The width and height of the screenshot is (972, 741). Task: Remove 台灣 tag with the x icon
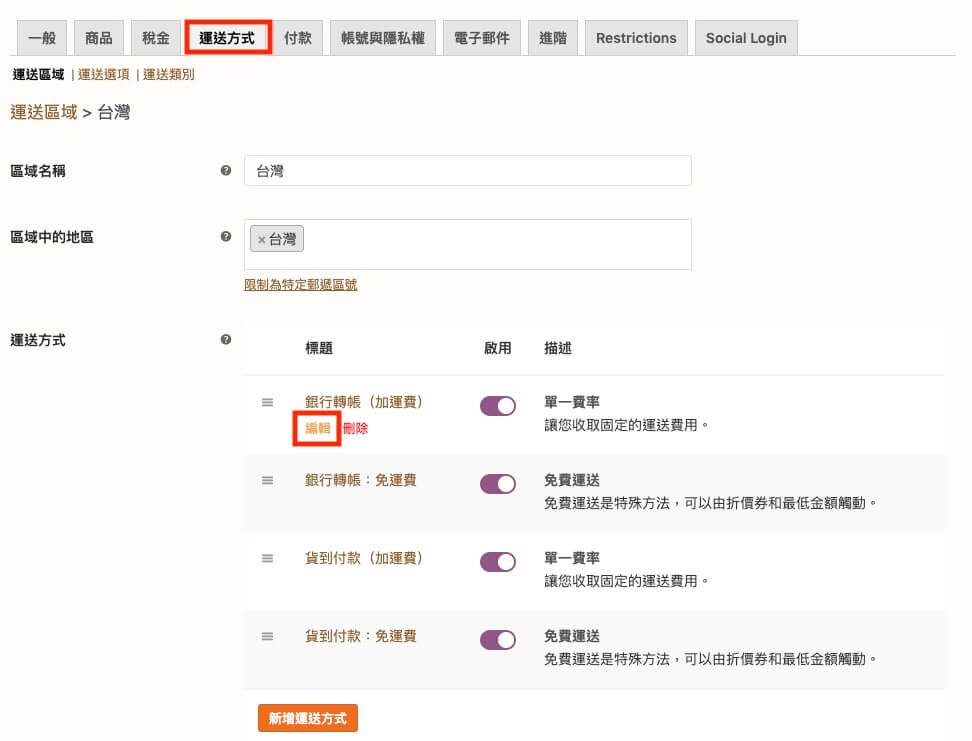coord(261,240)
